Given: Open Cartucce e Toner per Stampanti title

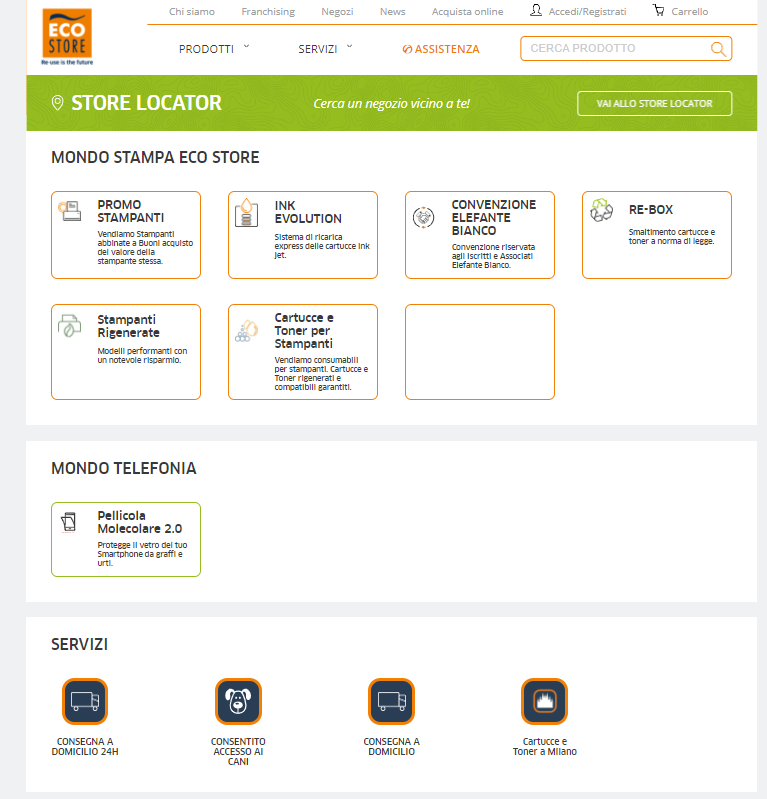Looking at the screenshot, I should [304, 331].
